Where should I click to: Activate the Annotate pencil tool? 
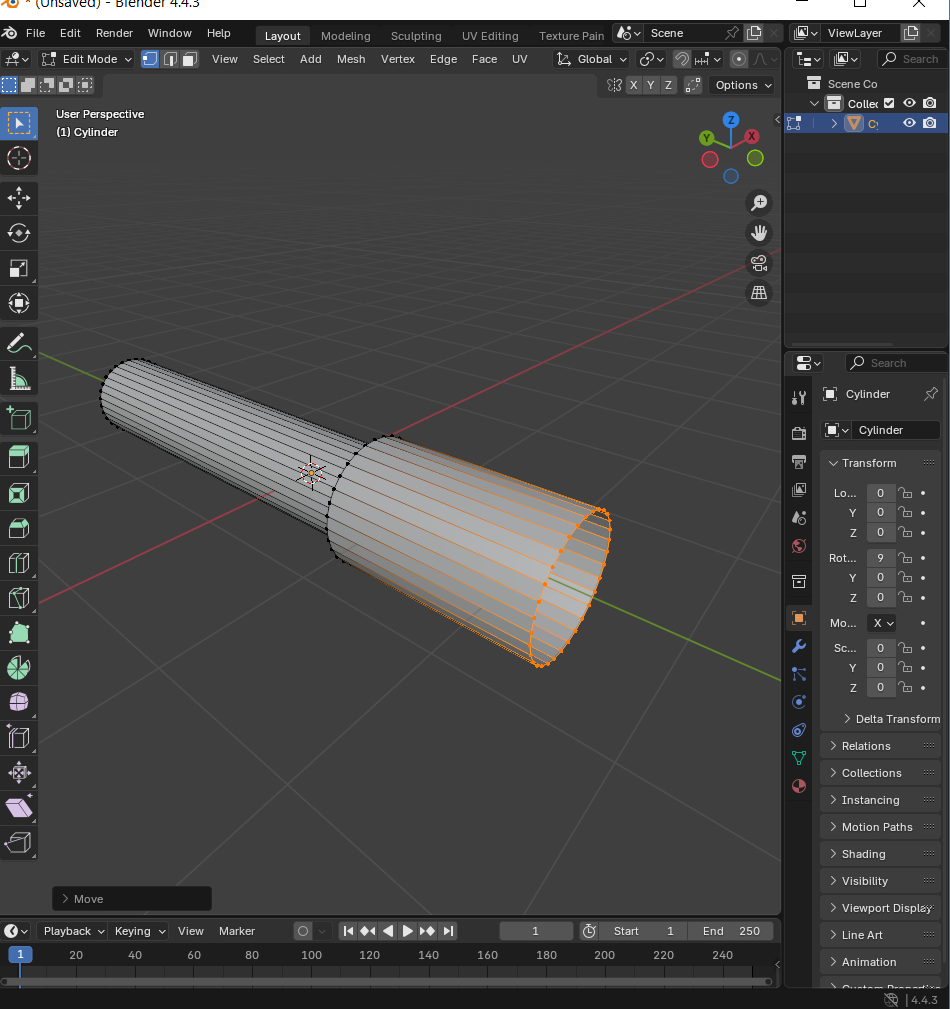point(19,344)
